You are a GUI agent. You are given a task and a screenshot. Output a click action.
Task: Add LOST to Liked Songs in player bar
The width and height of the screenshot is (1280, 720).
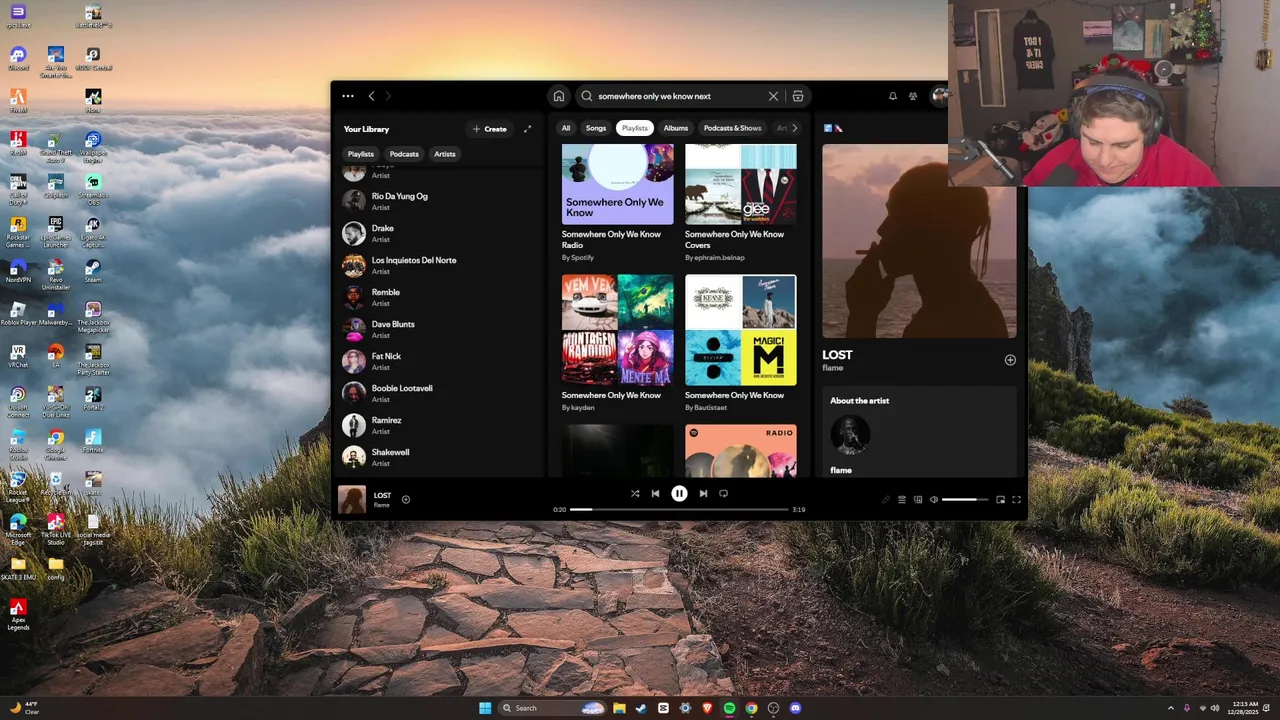[406, 499]
